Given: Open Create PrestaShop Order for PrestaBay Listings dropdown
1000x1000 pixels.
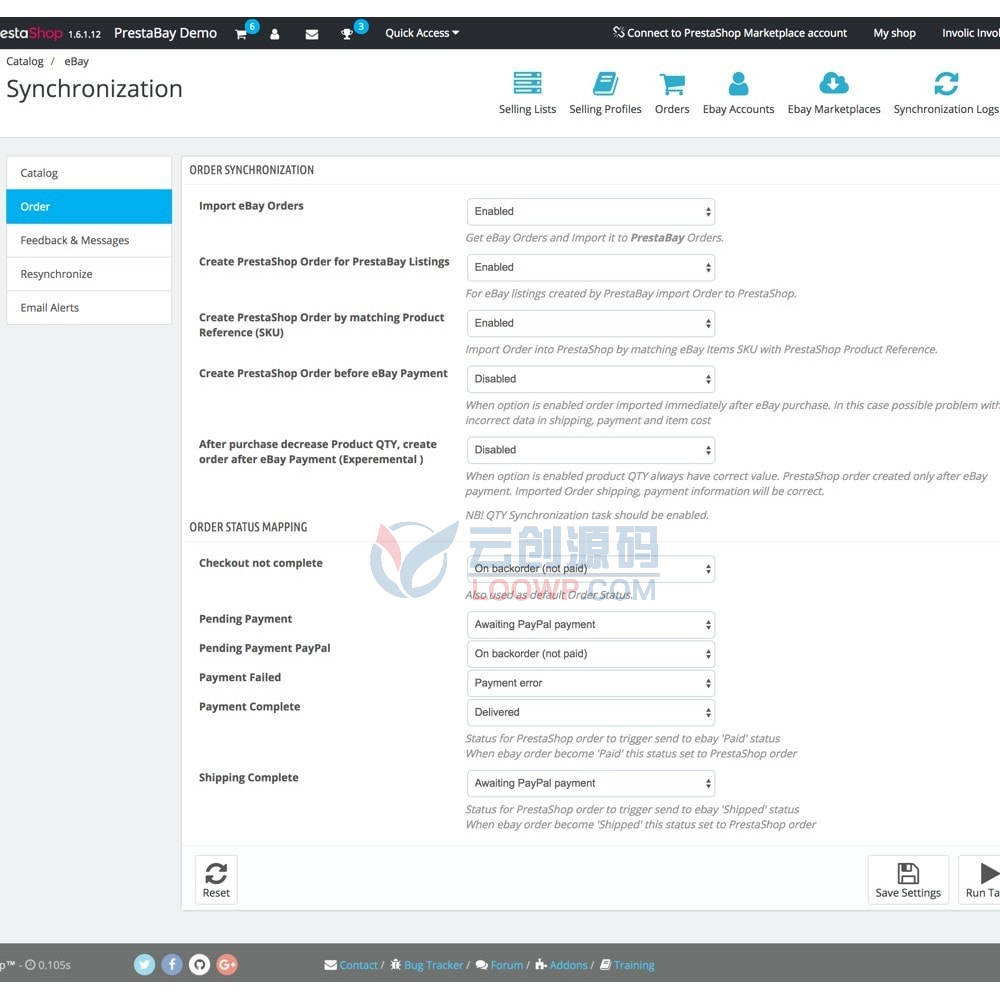Looking at the screenshot, I should (x=591, y=267).
